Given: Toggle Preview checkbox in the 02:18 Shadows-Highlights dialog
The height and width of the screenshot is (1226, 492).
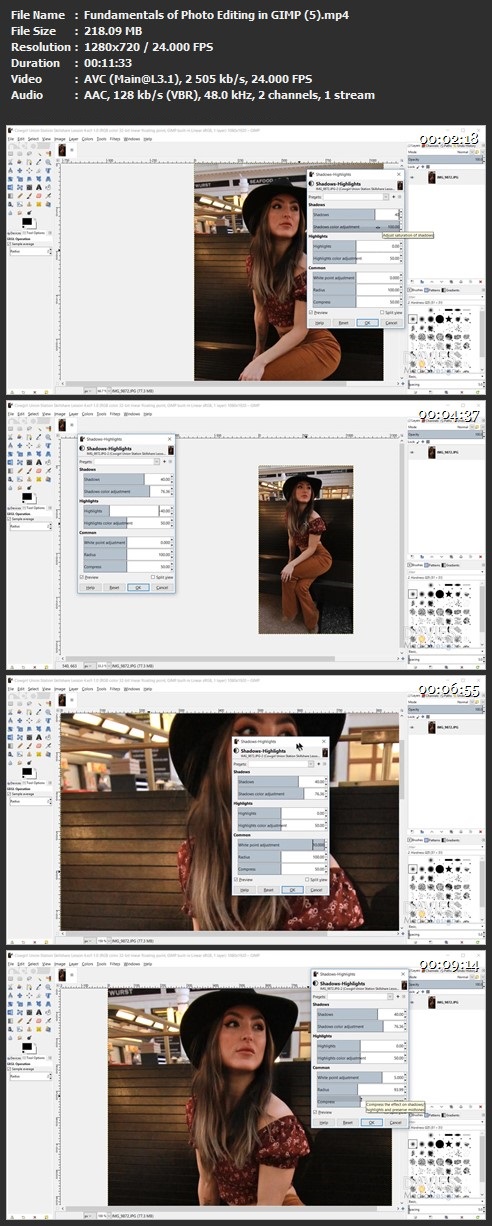Looking at the screenshot, I should pyautogui.click(x=311, y=312).
